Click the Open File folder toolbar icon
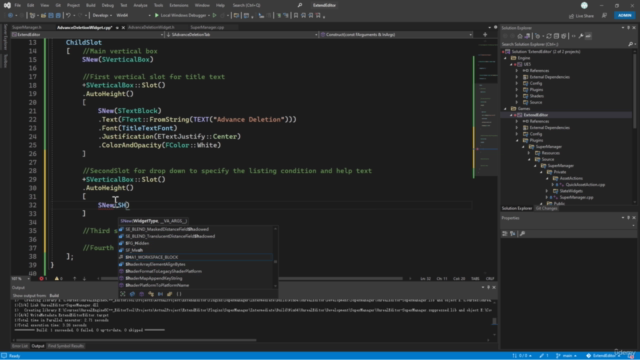Viewport: 640px width, 360px height. (43, 16)
